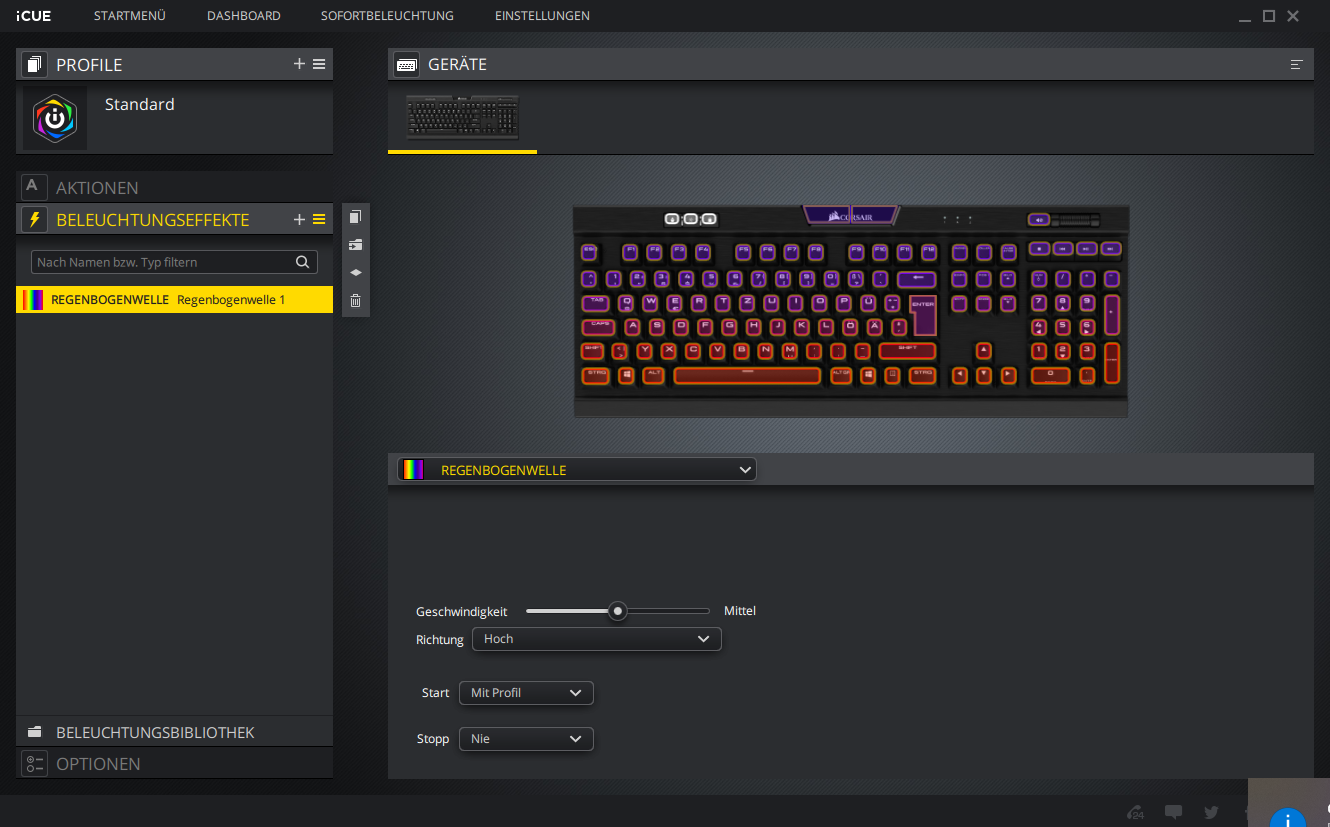Click the numpad 0 key on preview
The width and height of the screenshot is (1330, 827).
[1050, 376]
